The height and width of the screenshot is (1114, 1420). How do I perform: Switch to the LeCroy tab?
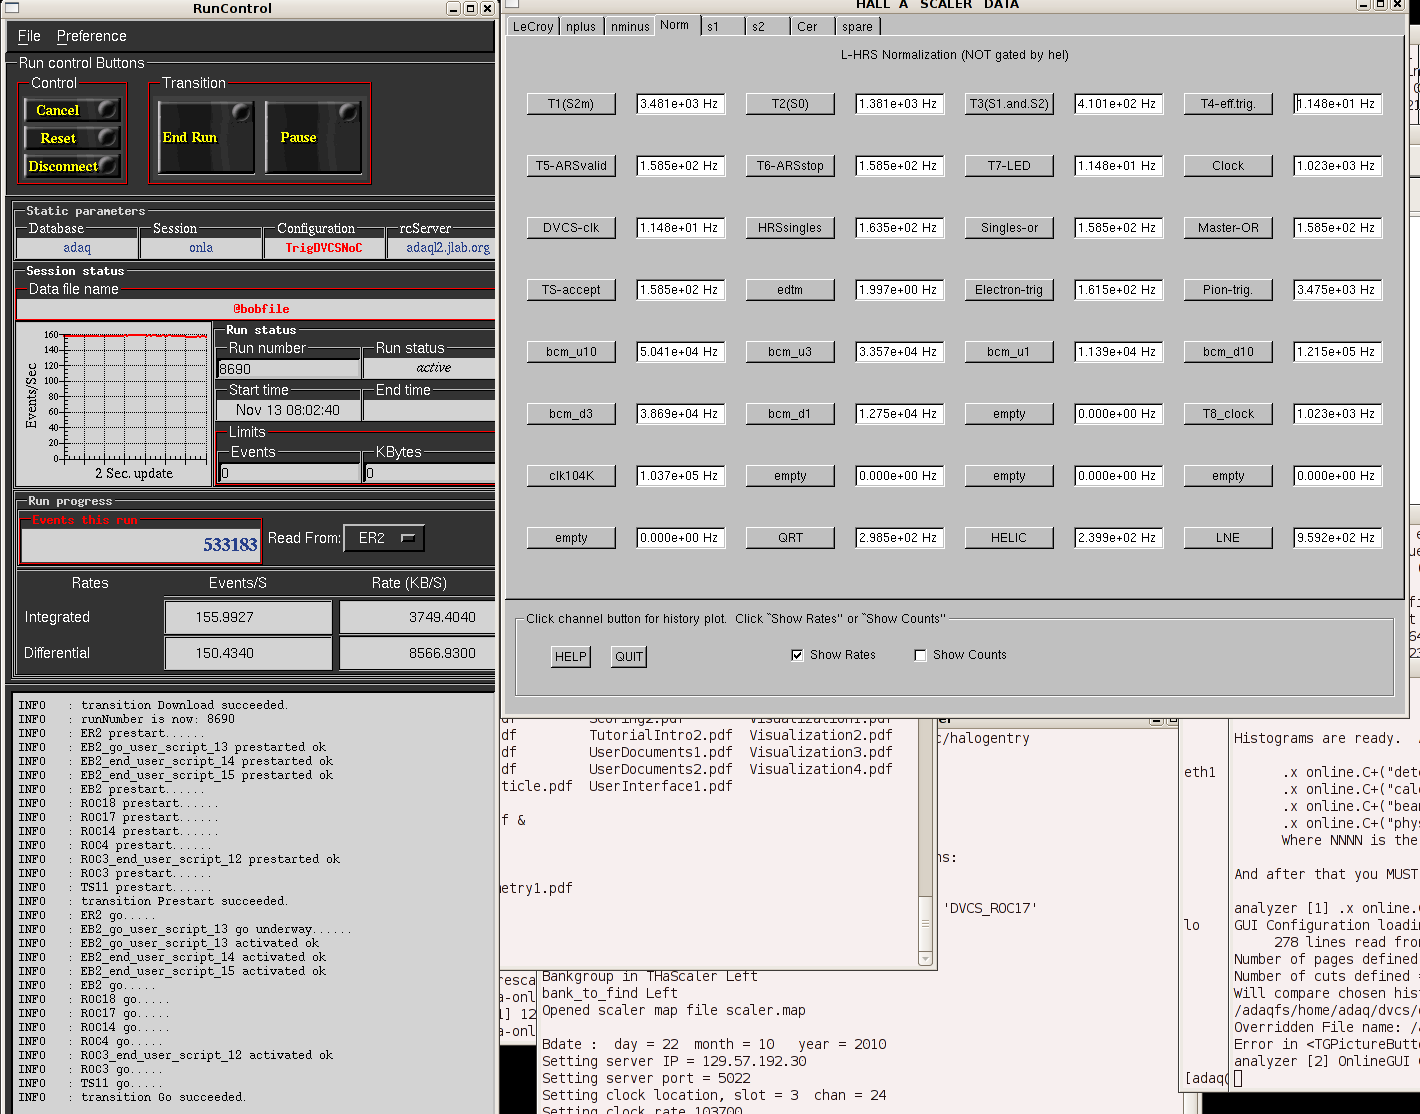click(533, 27)
